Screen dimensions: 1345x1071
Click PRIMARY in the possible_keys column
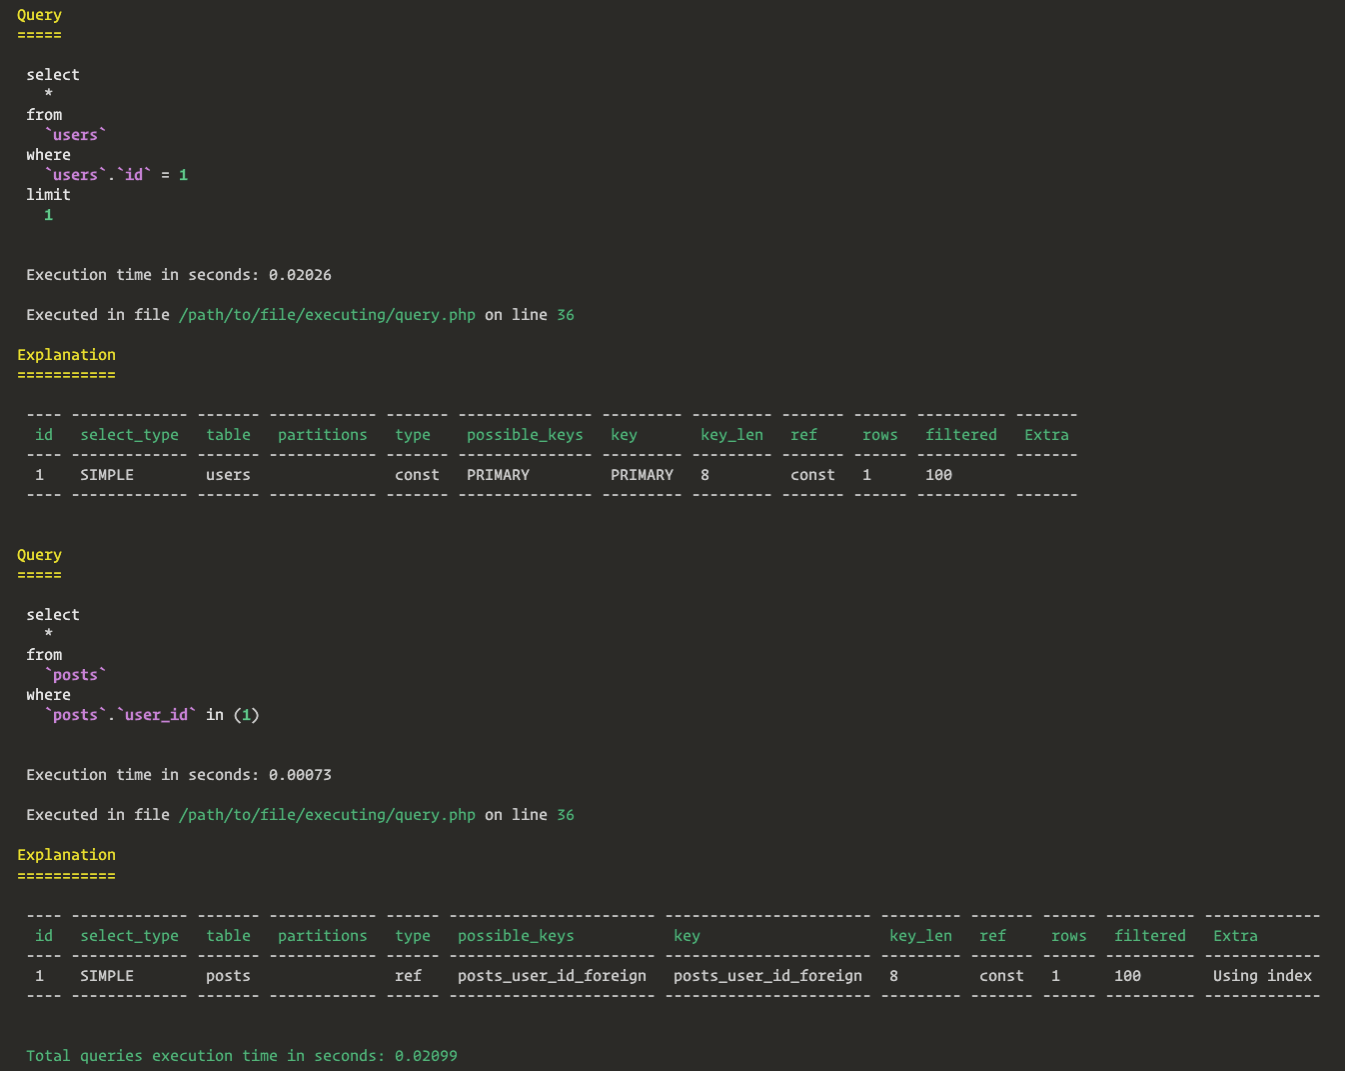coord(498,475)
